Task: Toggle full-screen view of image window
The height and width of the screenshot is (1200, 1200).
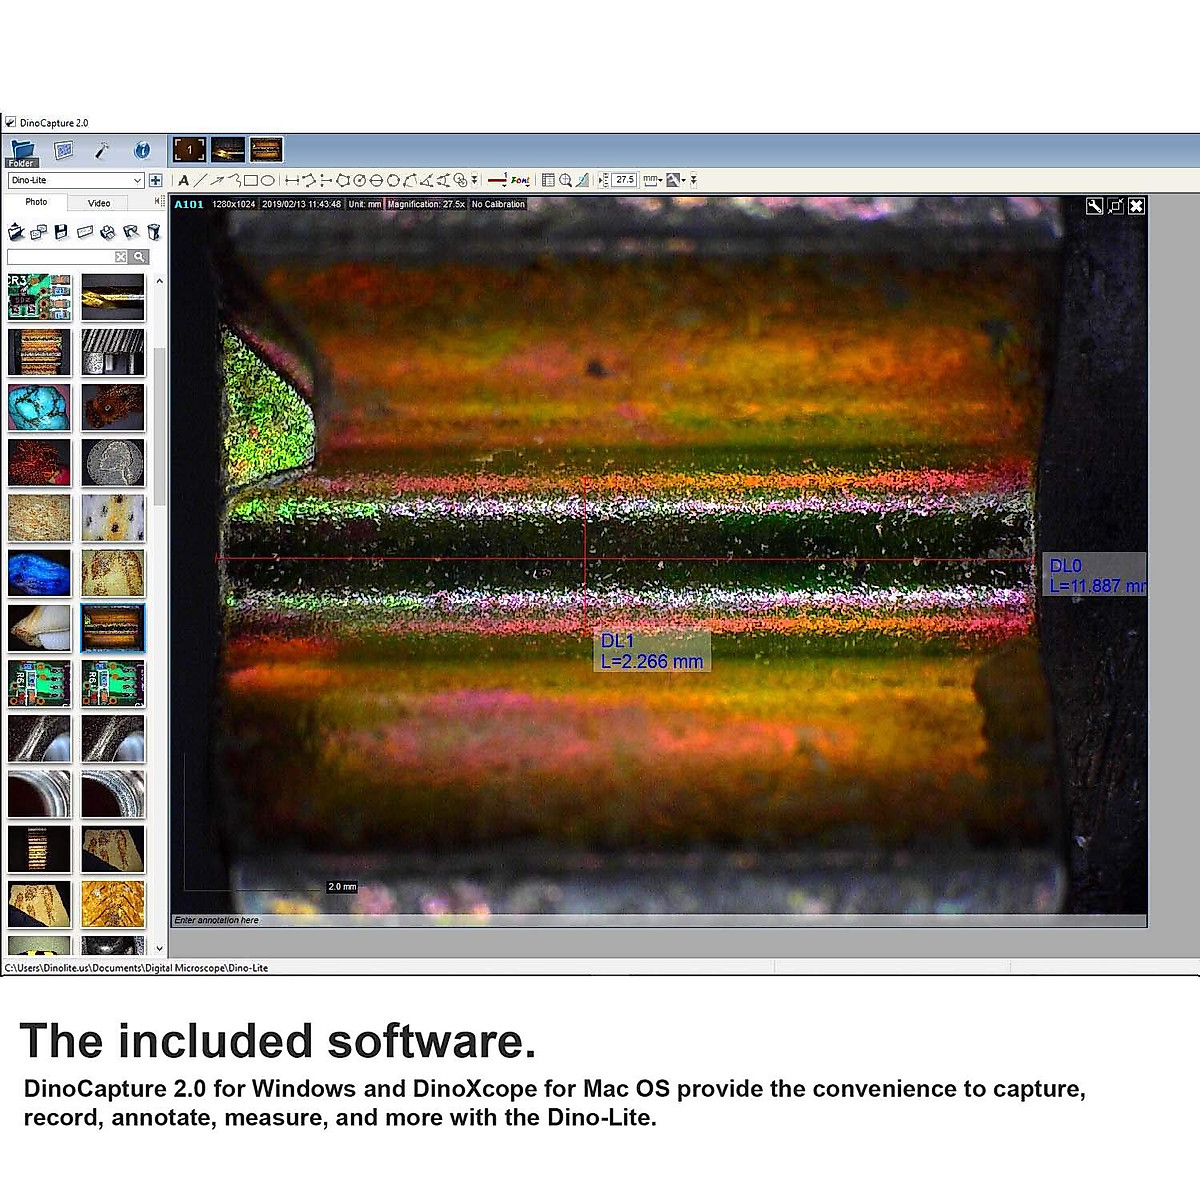Action: (x=1115, y=206)
